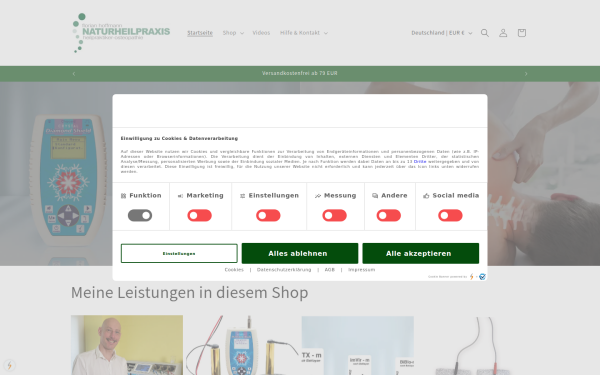Screen dimensions: 600x375
Task: Click the cookie banner verified badge icon
Action: pos(483,277)
